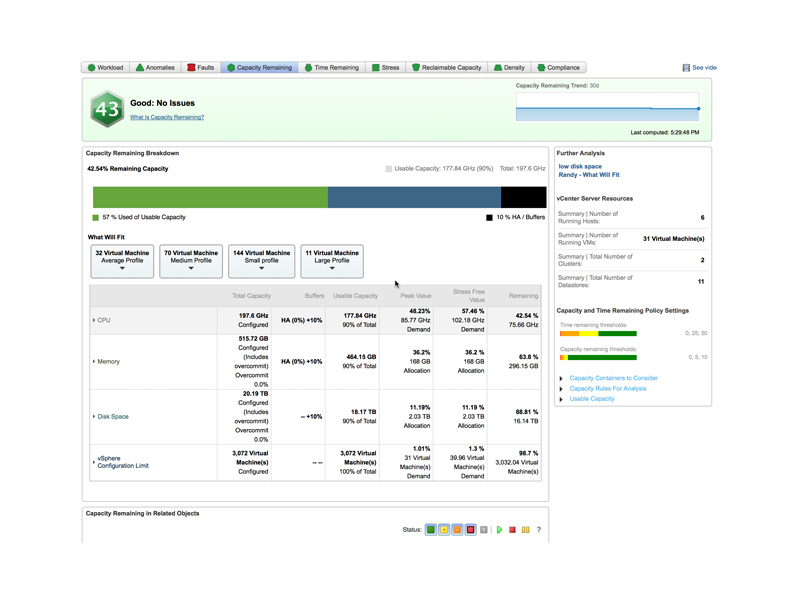Expand Capacity Containers to Consider
This screenshot has height=600, width=800.
[562, 379]
